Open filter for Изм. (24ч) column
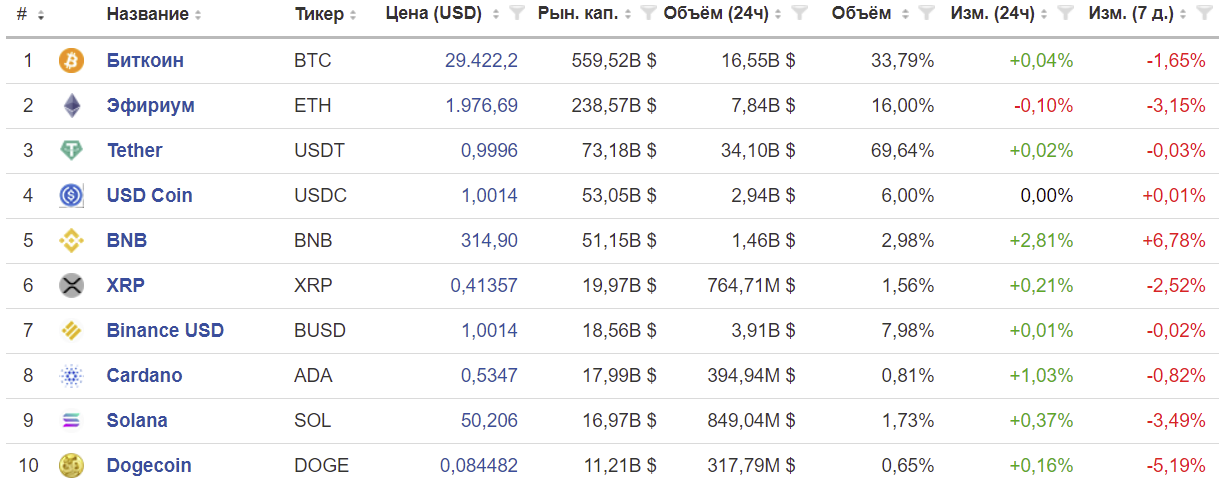Image resolution: width=1230 pixels, height=495 pixels. click(x=1065, y=14)
